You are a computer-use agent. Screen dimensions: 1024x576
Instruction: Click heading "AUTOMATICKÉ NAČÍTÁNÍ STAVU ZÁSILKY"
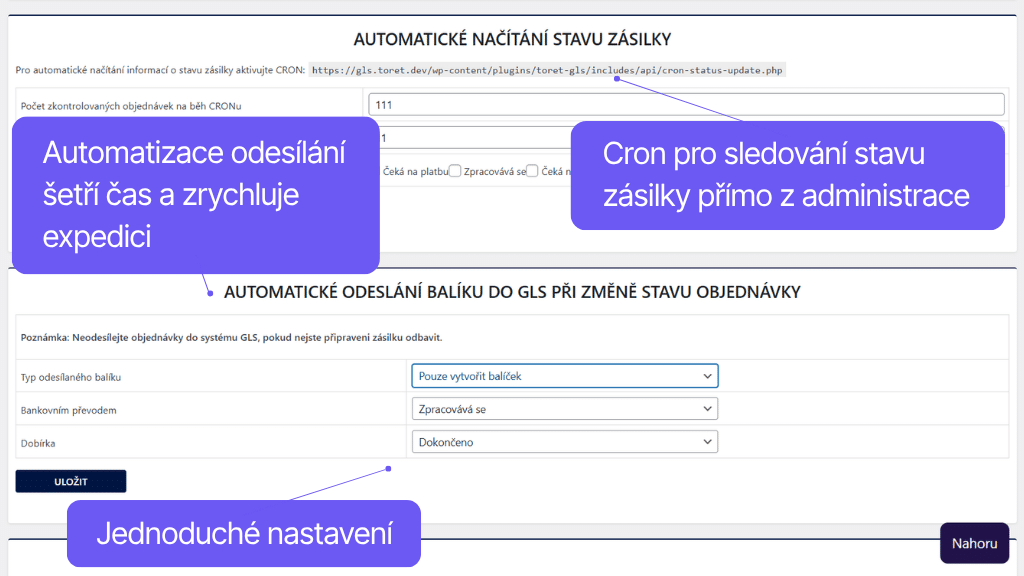pos(512,38)
